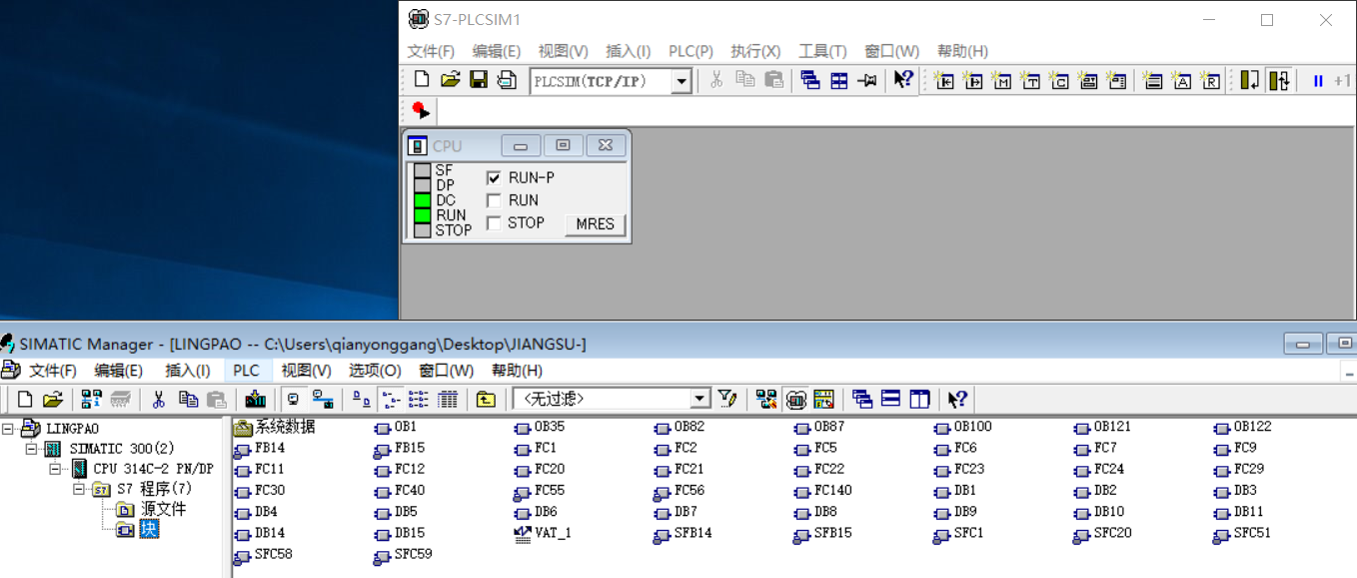Collapse the CPU 314C-2 PN/DP tree node
The width and height of the screenshot is (1357, 578).
pos(56,469)
